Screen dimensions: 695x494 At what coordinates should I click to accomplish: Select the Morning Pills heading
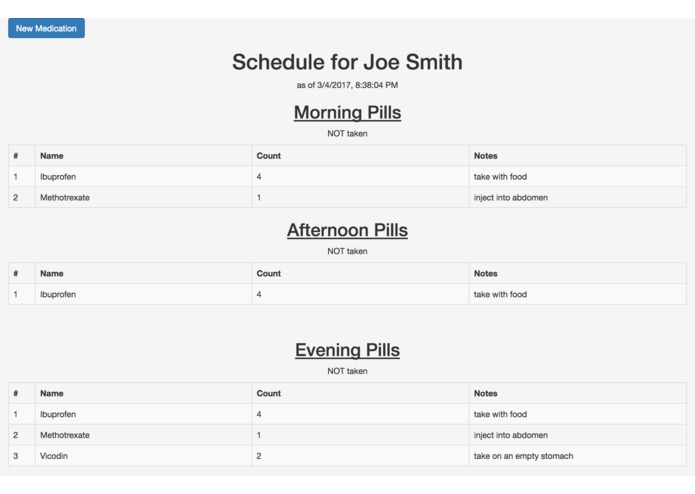[347, 112]
